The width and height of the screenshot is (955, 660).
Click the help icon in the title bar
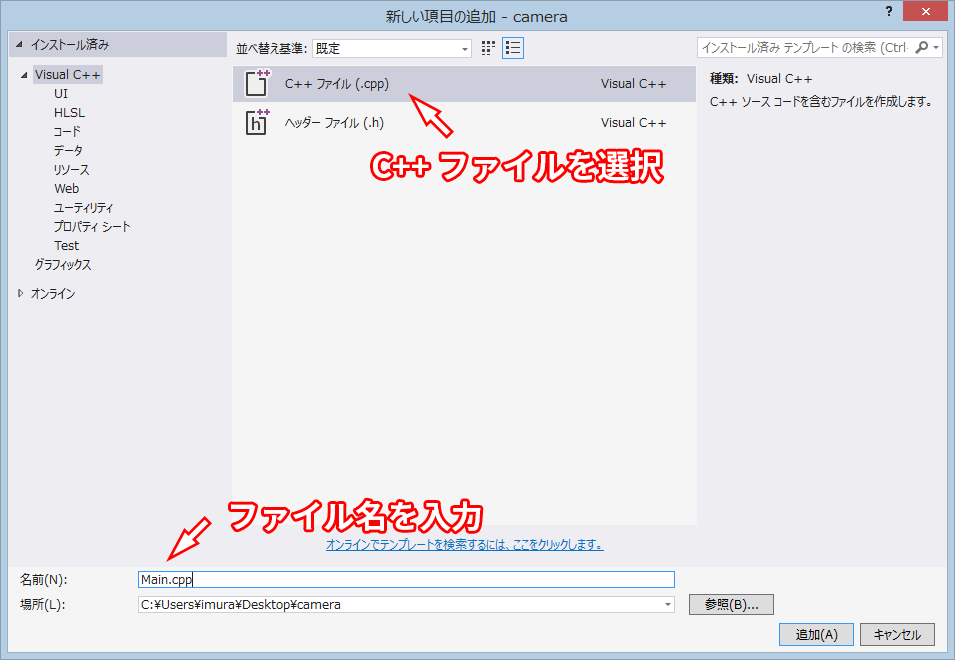[x=889, y=13]
